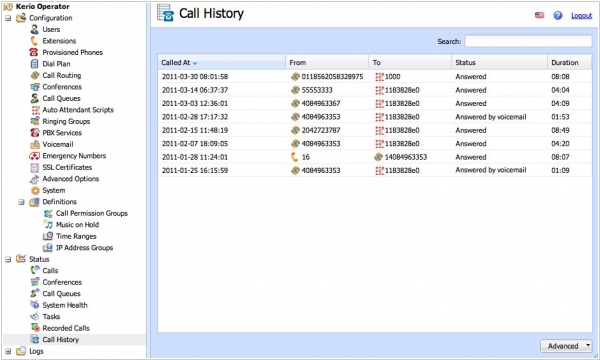Open the Dial Plan icon

34,64
